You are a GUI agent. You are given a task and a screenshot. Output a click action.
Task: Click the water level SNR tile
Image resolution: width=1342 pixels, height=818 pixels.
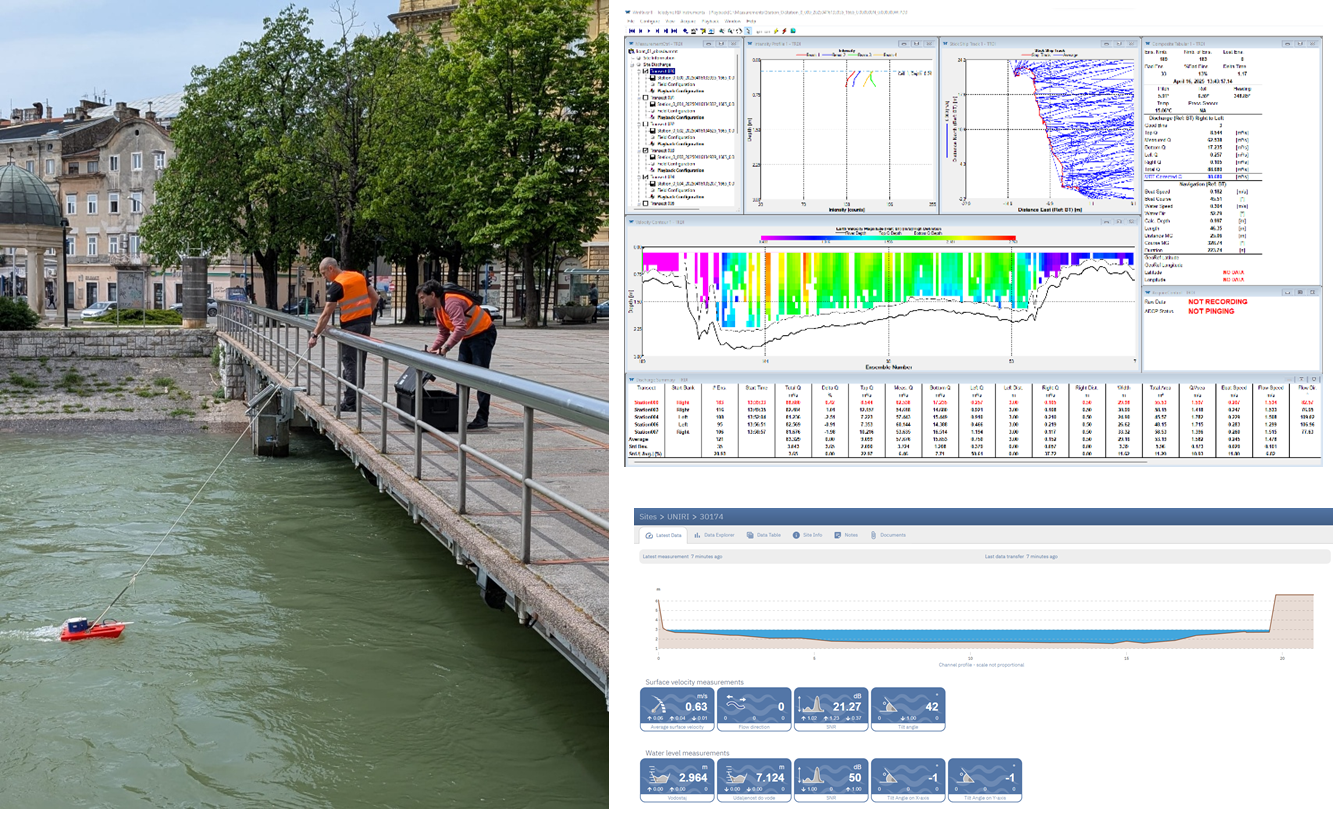point(831,780)
